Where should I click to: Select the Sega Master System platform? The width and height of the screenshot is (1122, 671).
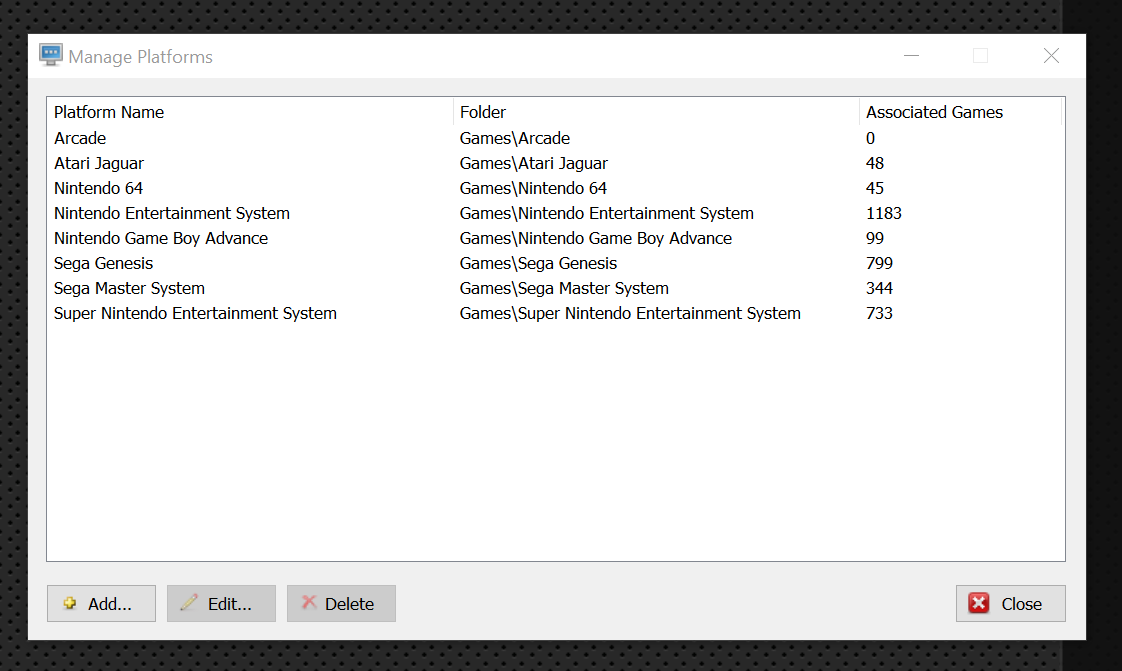[130, 288]
